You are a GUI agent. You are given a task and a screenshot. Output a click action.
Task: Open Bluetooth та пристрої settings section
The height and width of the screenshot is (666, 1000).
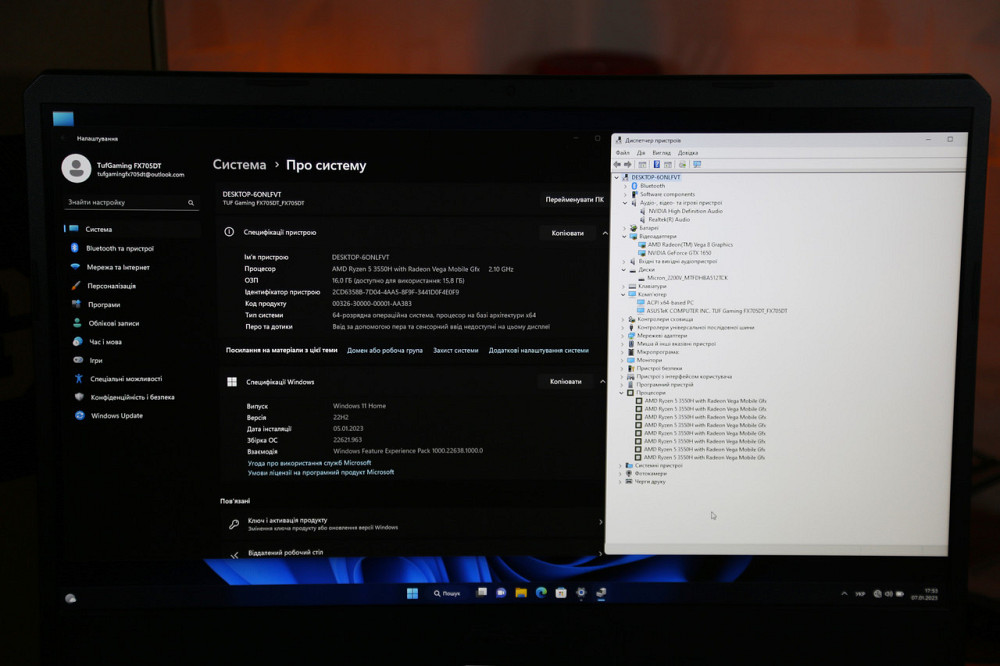pos(118,247)
